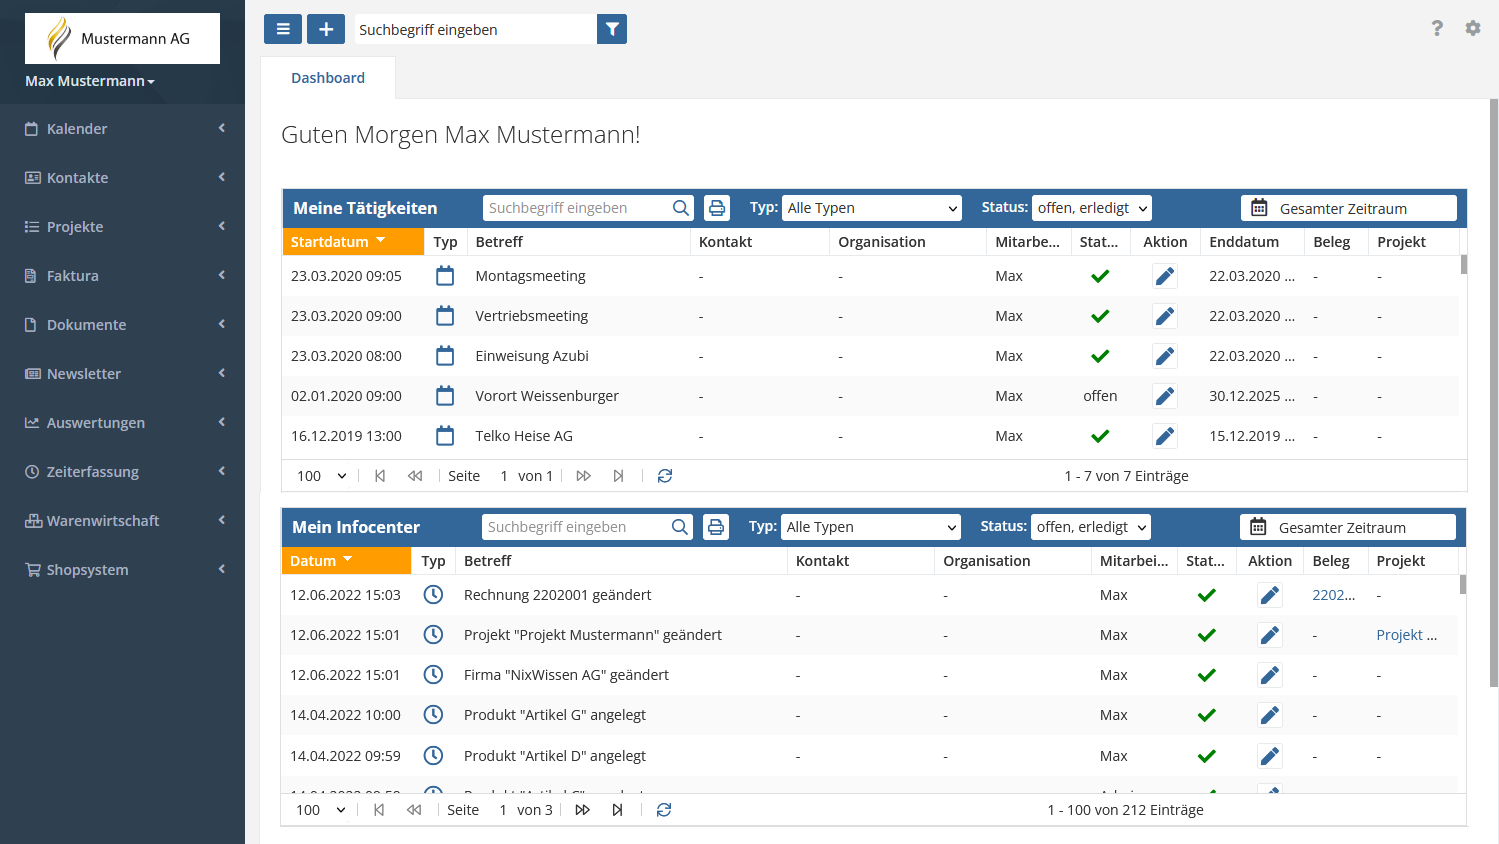This screenshot has height=844, width=1499.
Task: Go to next page in Mein Infocenter
Action: [583, 810]
